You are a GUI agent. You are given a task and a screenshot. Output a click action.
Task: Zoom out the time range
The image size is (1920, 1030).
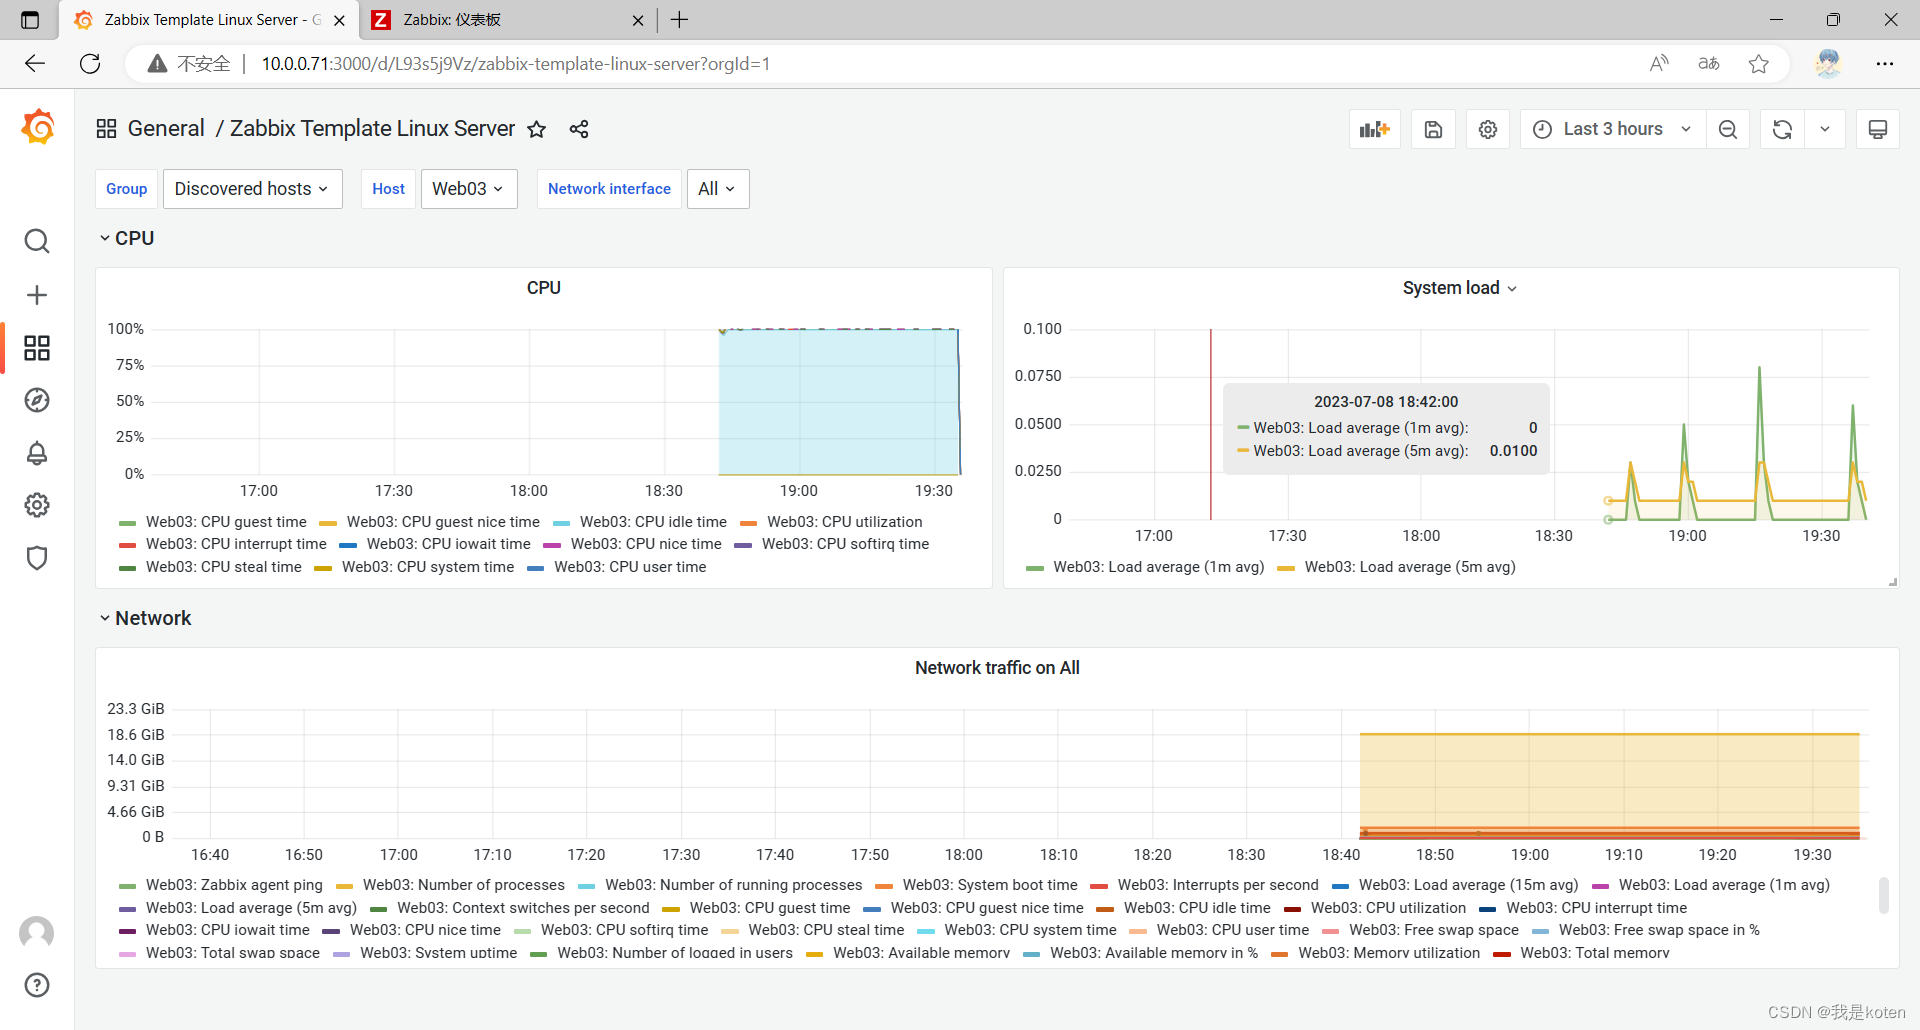1728,129
